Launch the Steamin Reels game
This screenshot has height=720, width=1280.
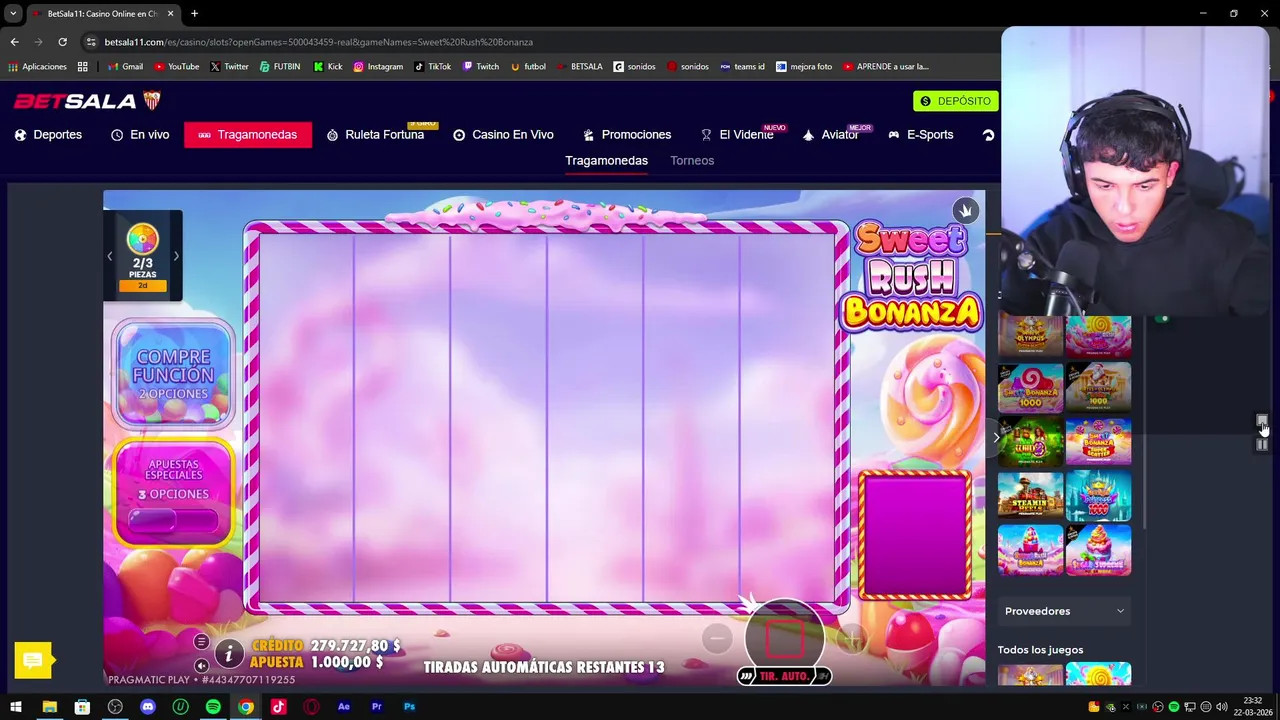coord(1030,496)
